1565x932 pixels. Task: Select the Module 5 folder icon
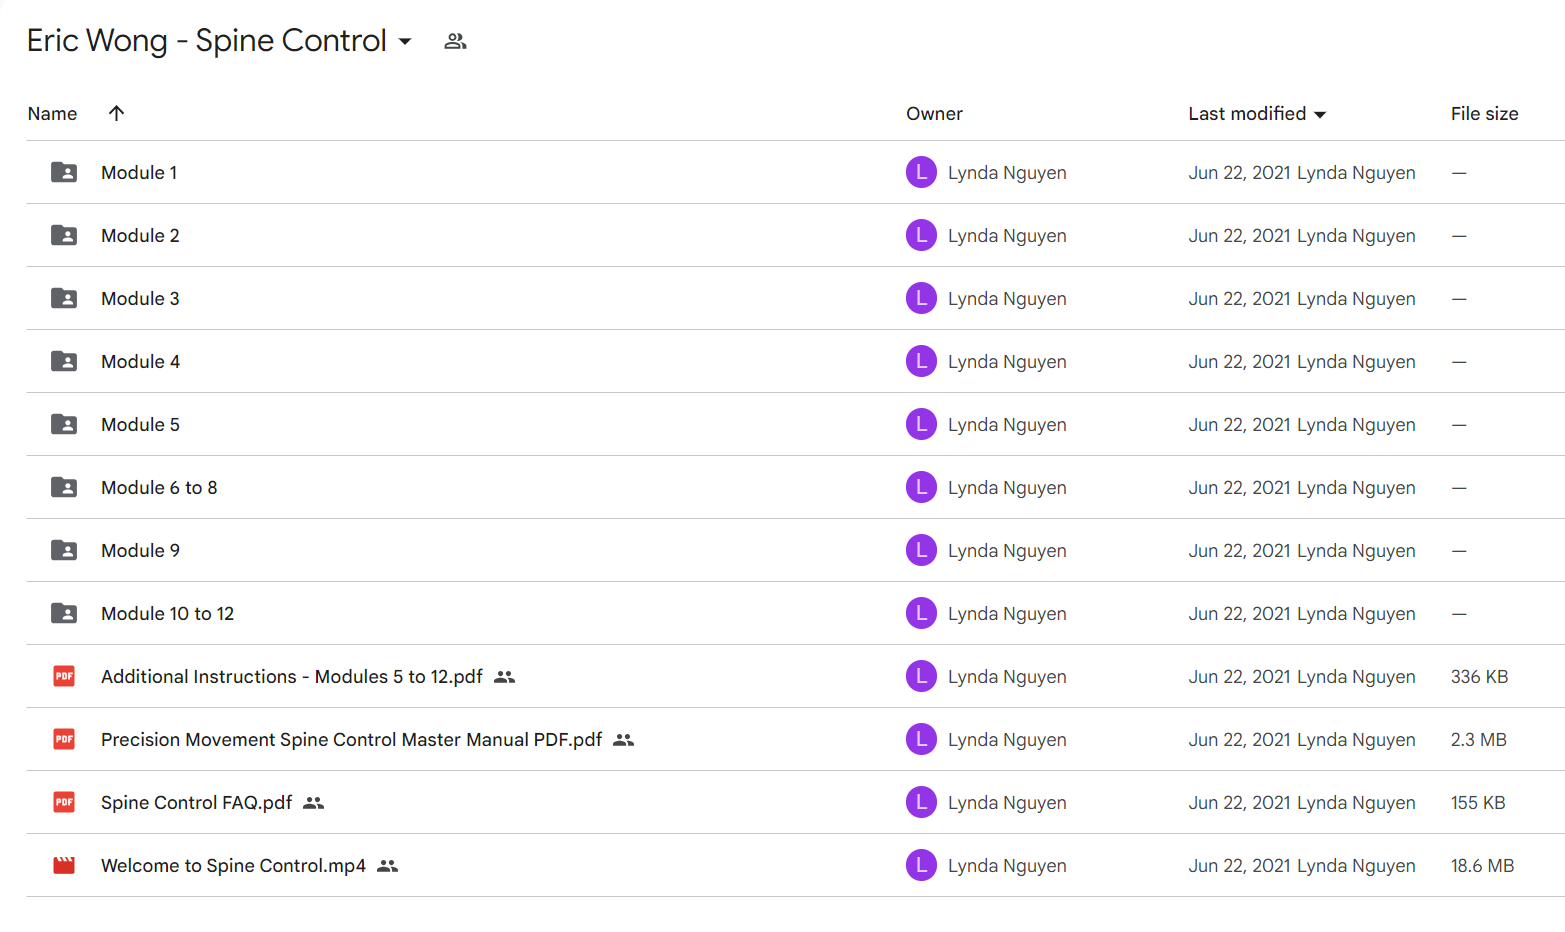click(x=64, y=424)
